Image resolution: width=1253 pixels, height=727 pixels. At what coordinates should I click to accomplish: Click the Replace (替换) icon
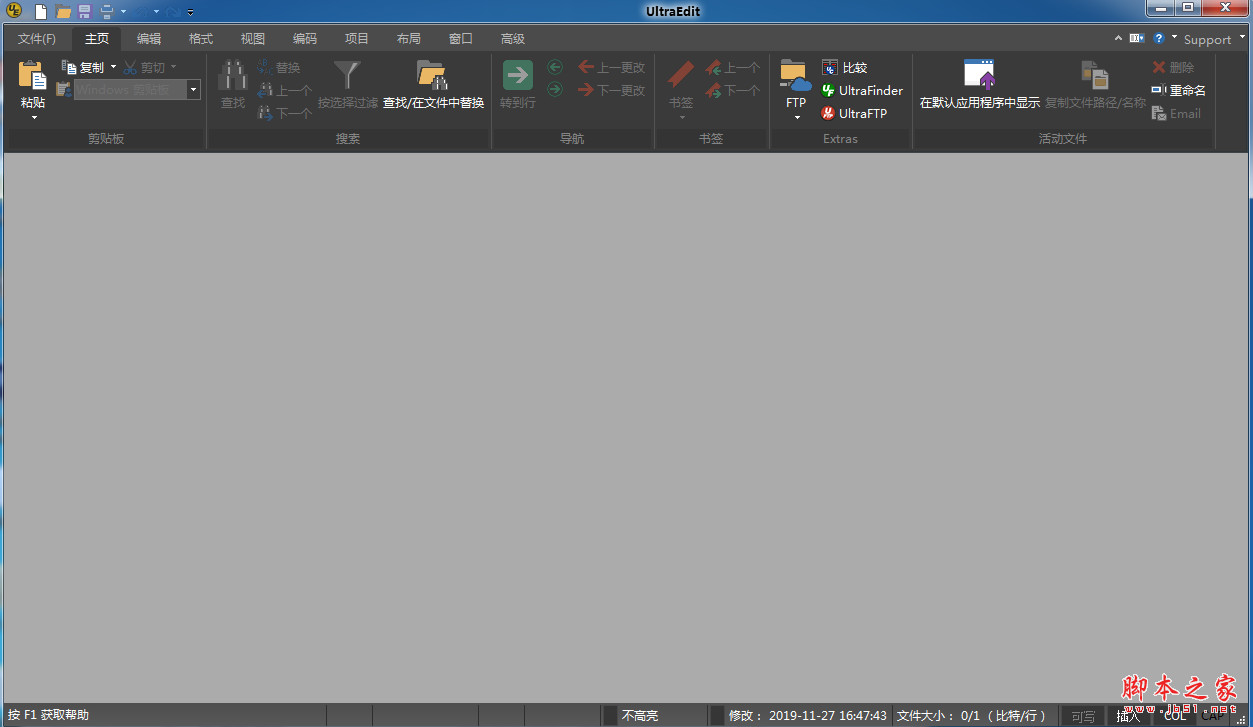[265, 67]
